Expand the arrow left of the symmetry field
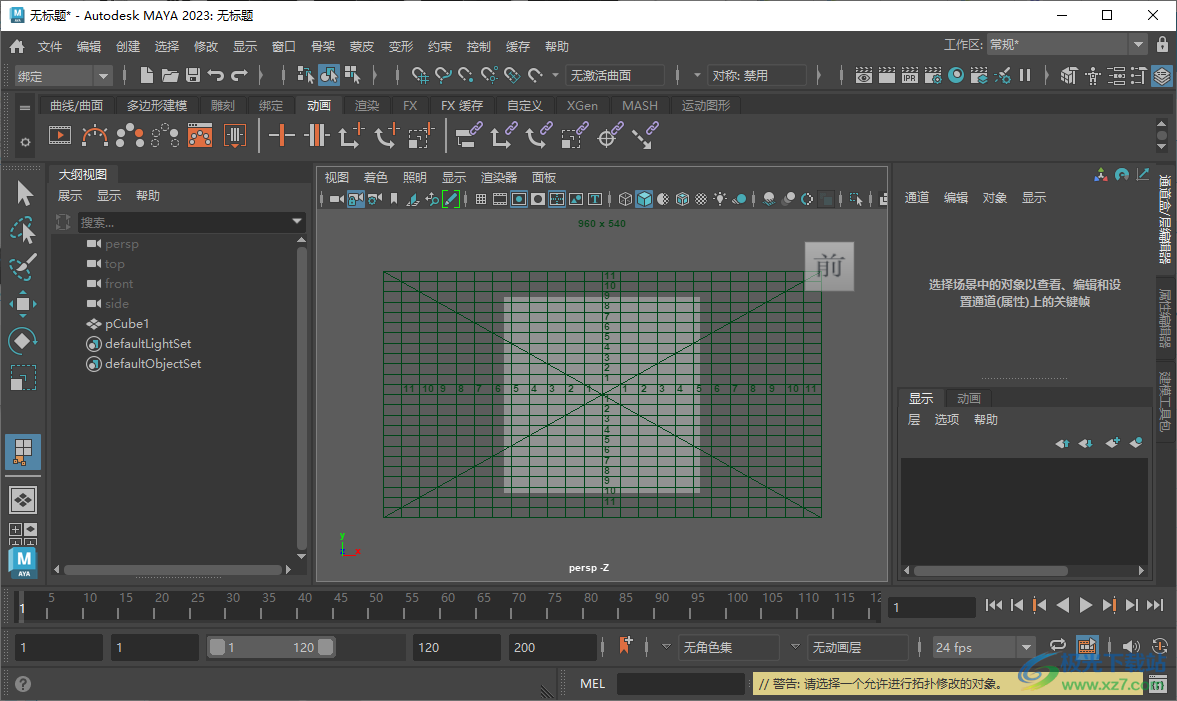This screenshot has width=1177, height=701. click(697, 75)
